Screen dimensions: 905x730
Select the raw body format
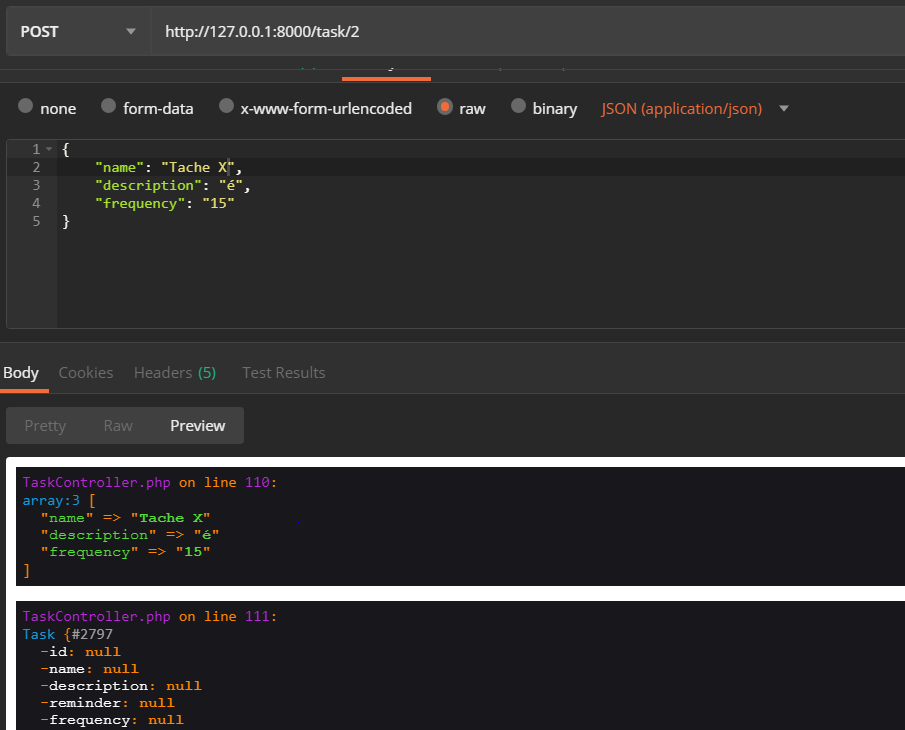coord(461,108)
